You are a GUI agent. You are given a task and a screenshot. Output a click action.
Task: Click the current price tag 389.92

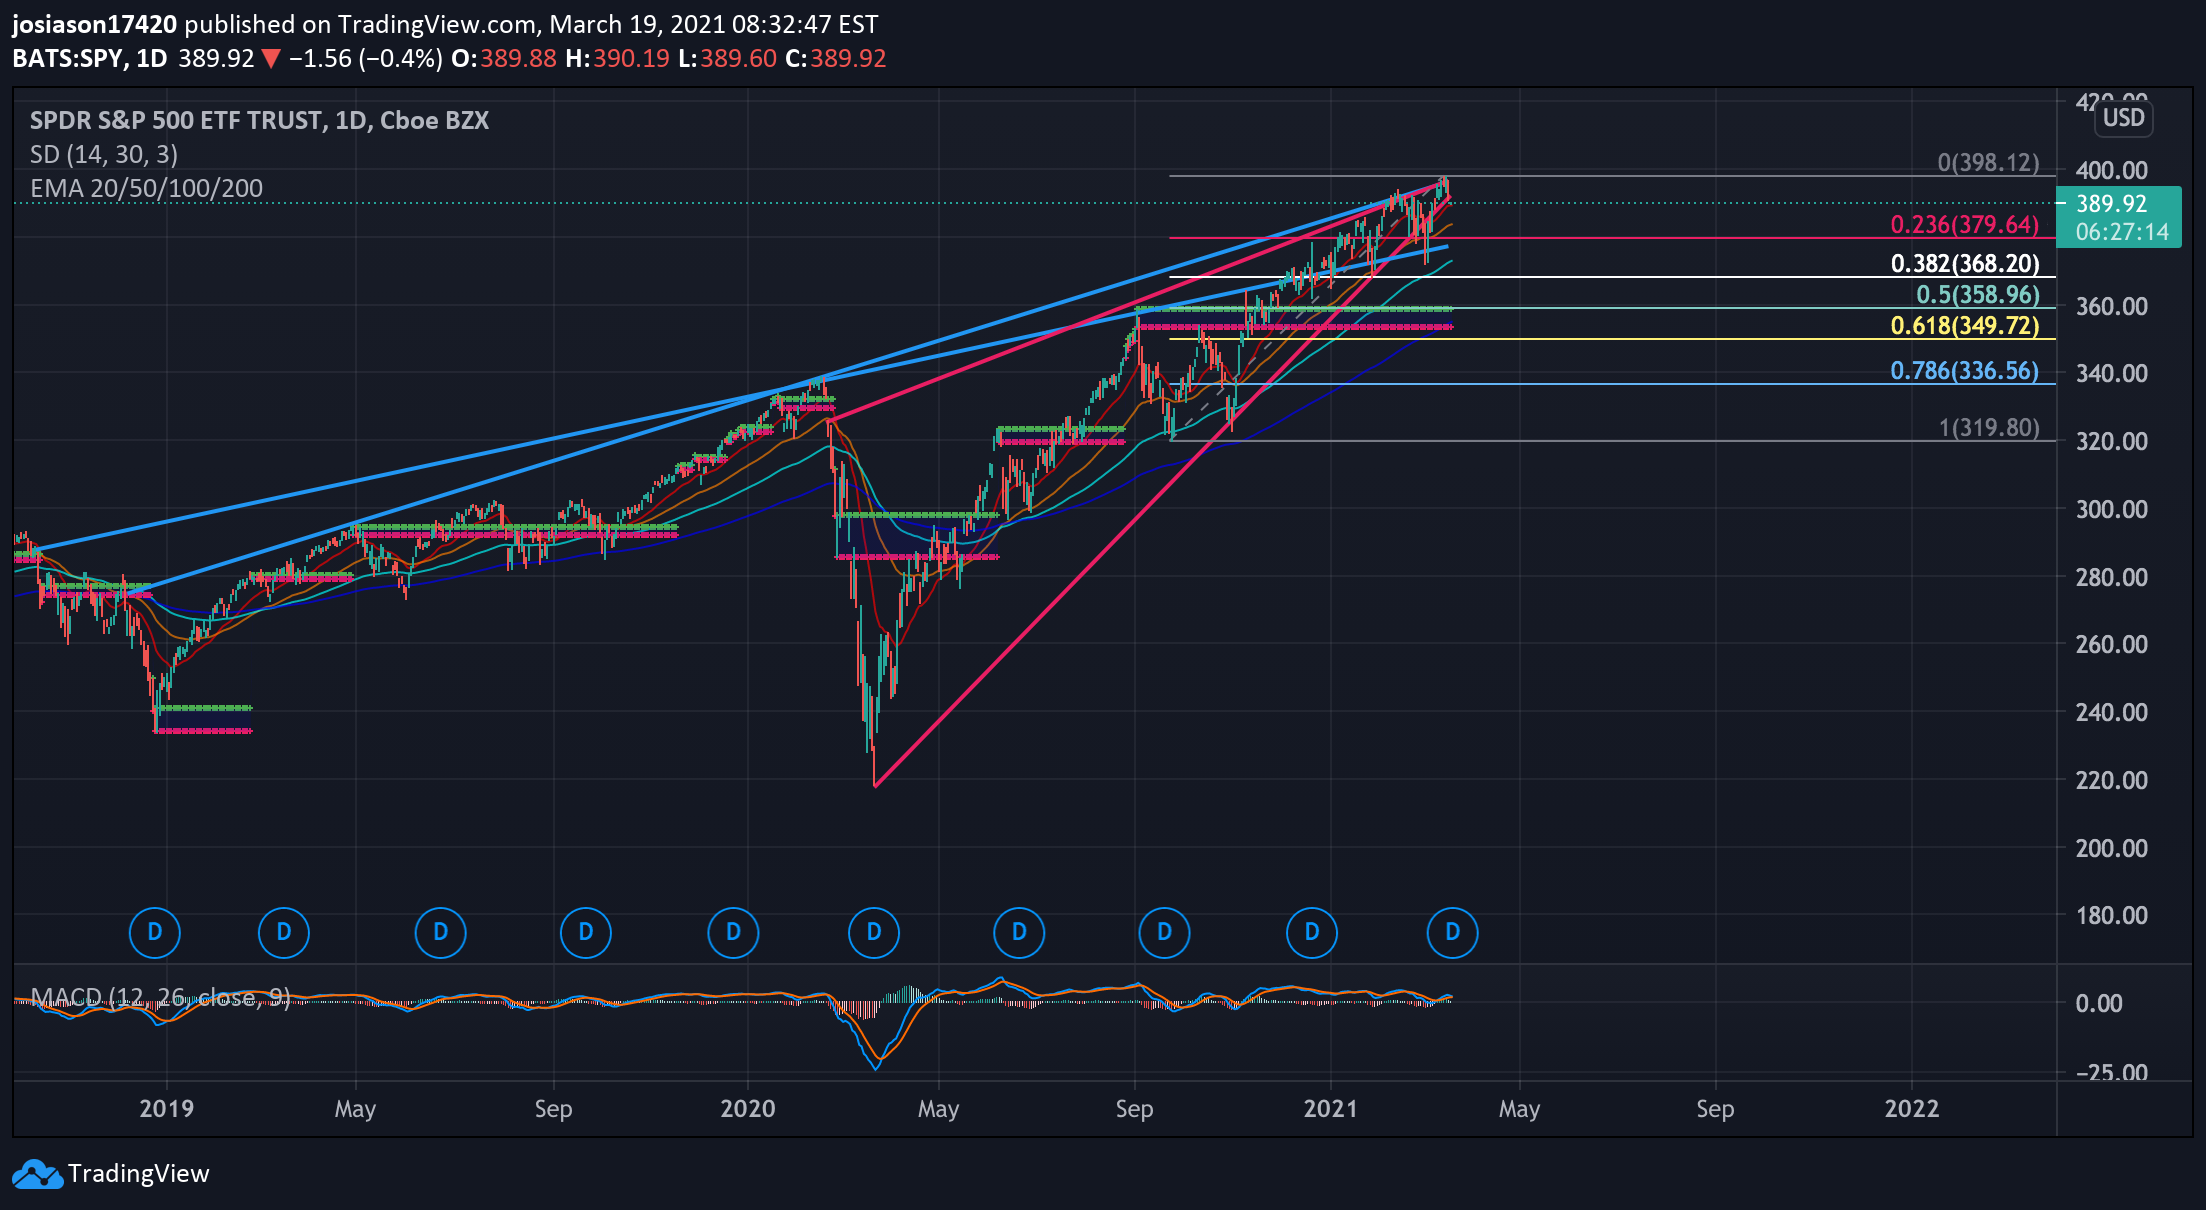point(2111,204)
